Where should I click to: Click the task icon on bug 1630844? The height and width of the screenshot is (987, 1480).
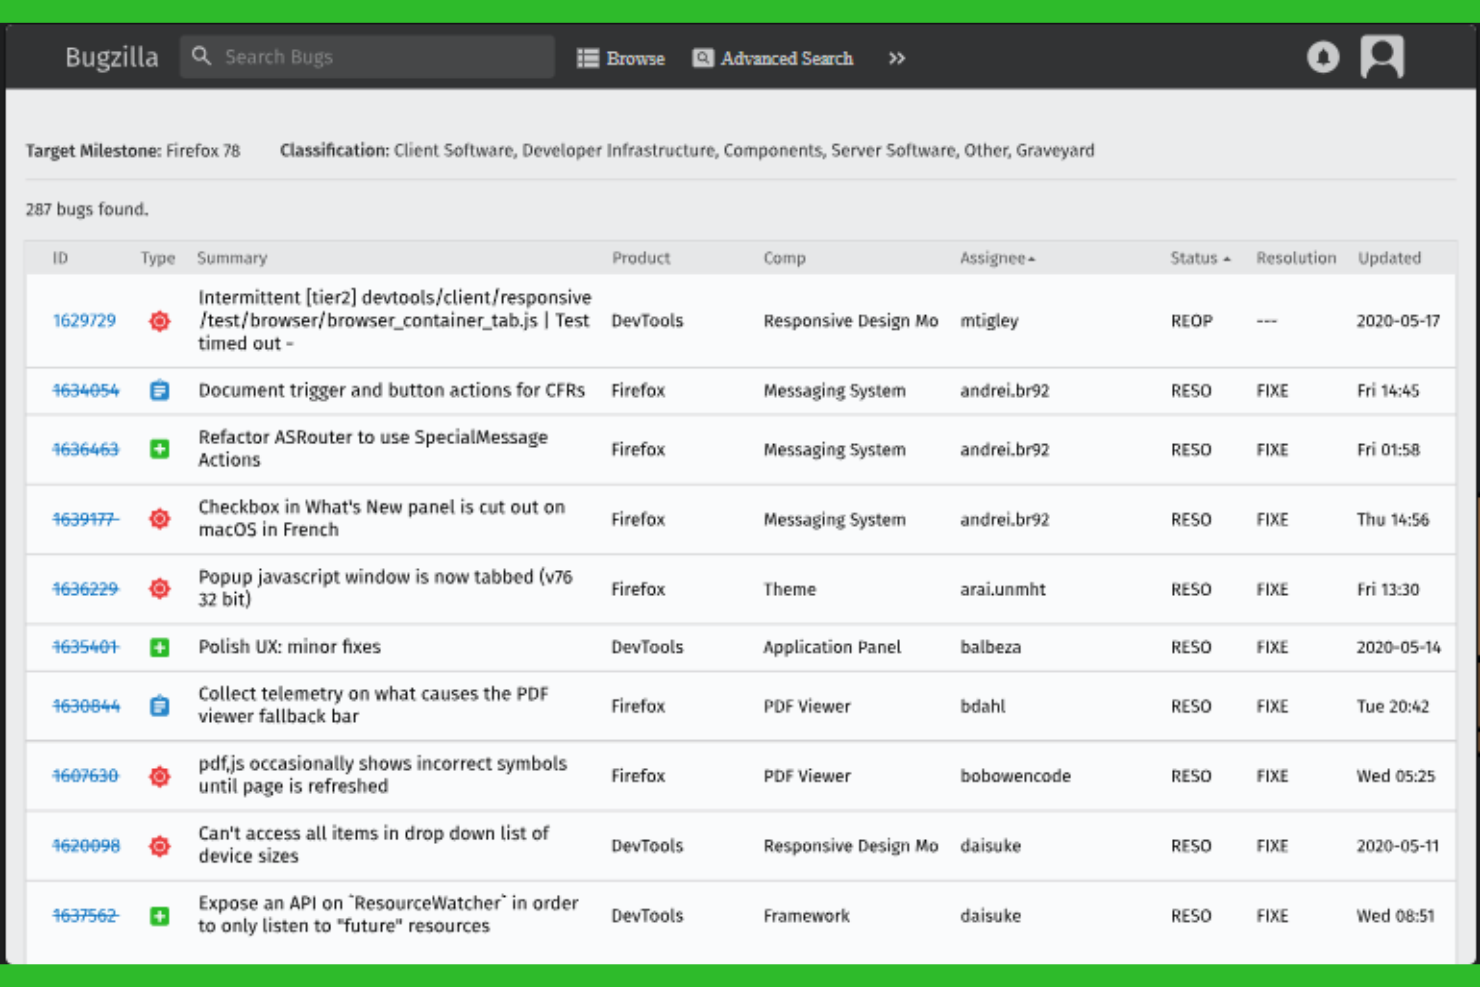pyautogui.click(x=159, y=705)
